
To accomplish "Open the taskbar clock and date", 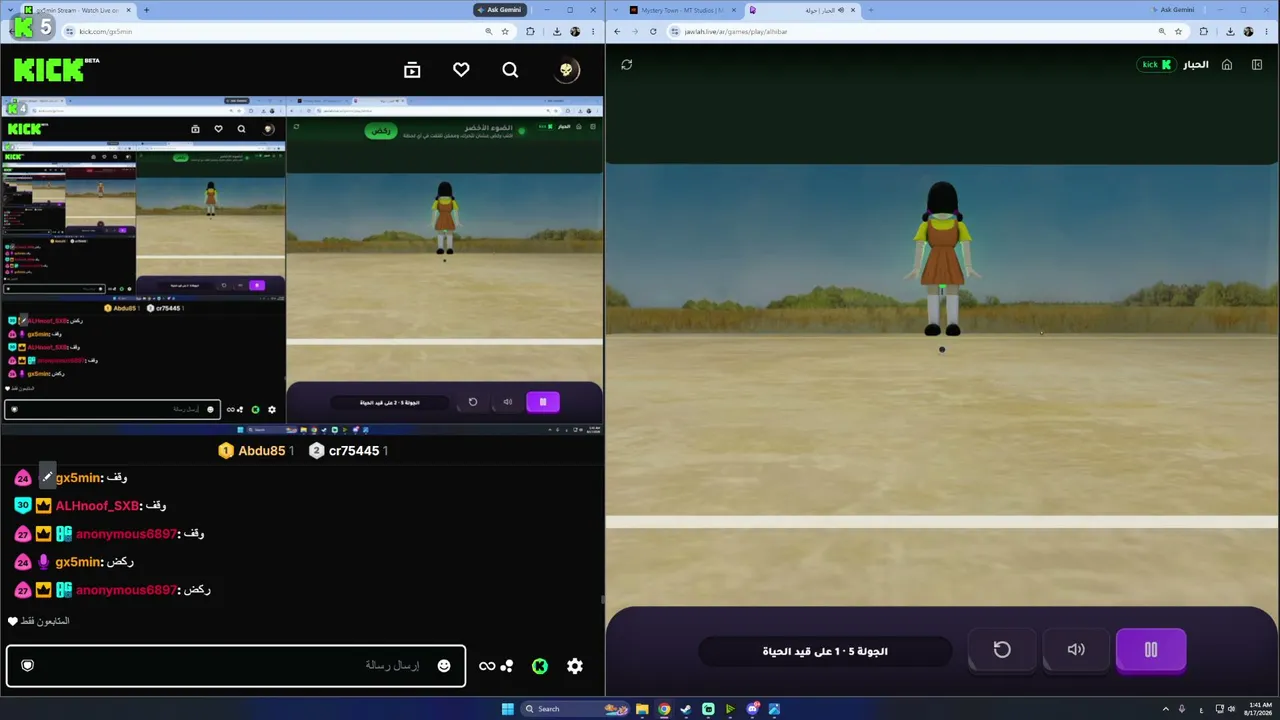I will [x=1257, y=709].
